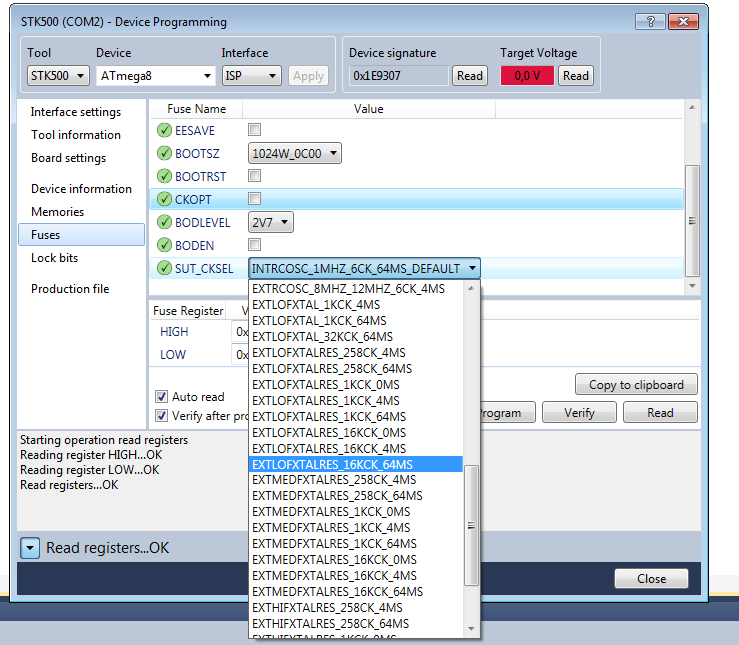The height and width of the screenshot is (645, 739).
Task: Open the Production file section
Action: pos(70,288)
